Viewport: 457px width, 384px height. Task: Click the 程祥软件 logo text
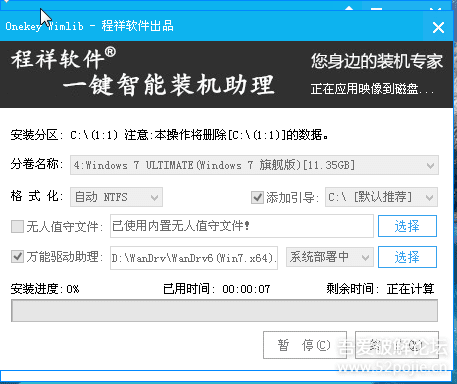click(63, 59)
